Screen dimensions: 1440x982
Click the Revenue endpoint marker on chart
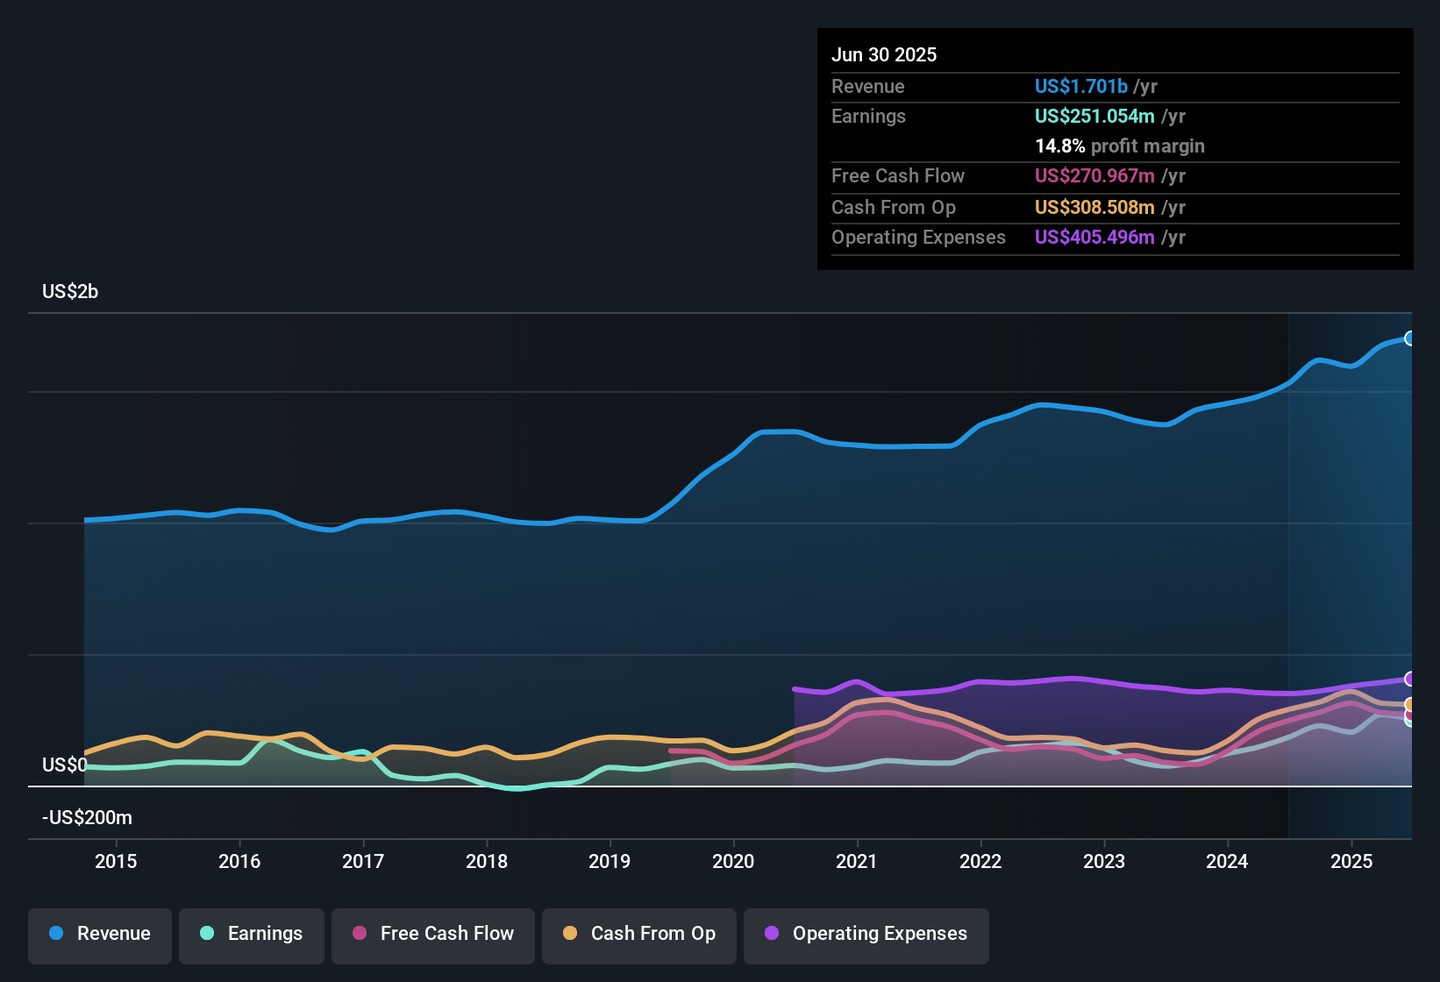tap(1410, 339)
